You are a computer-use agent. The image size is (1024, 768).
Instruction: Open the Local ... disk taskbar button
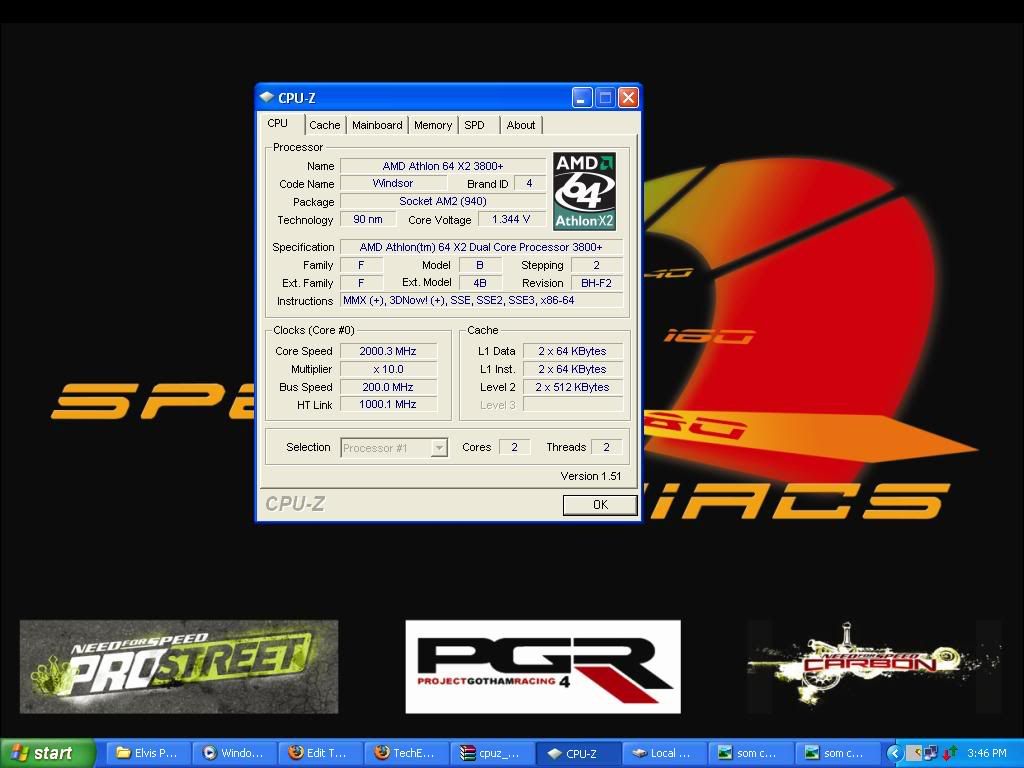pos(665,753)
